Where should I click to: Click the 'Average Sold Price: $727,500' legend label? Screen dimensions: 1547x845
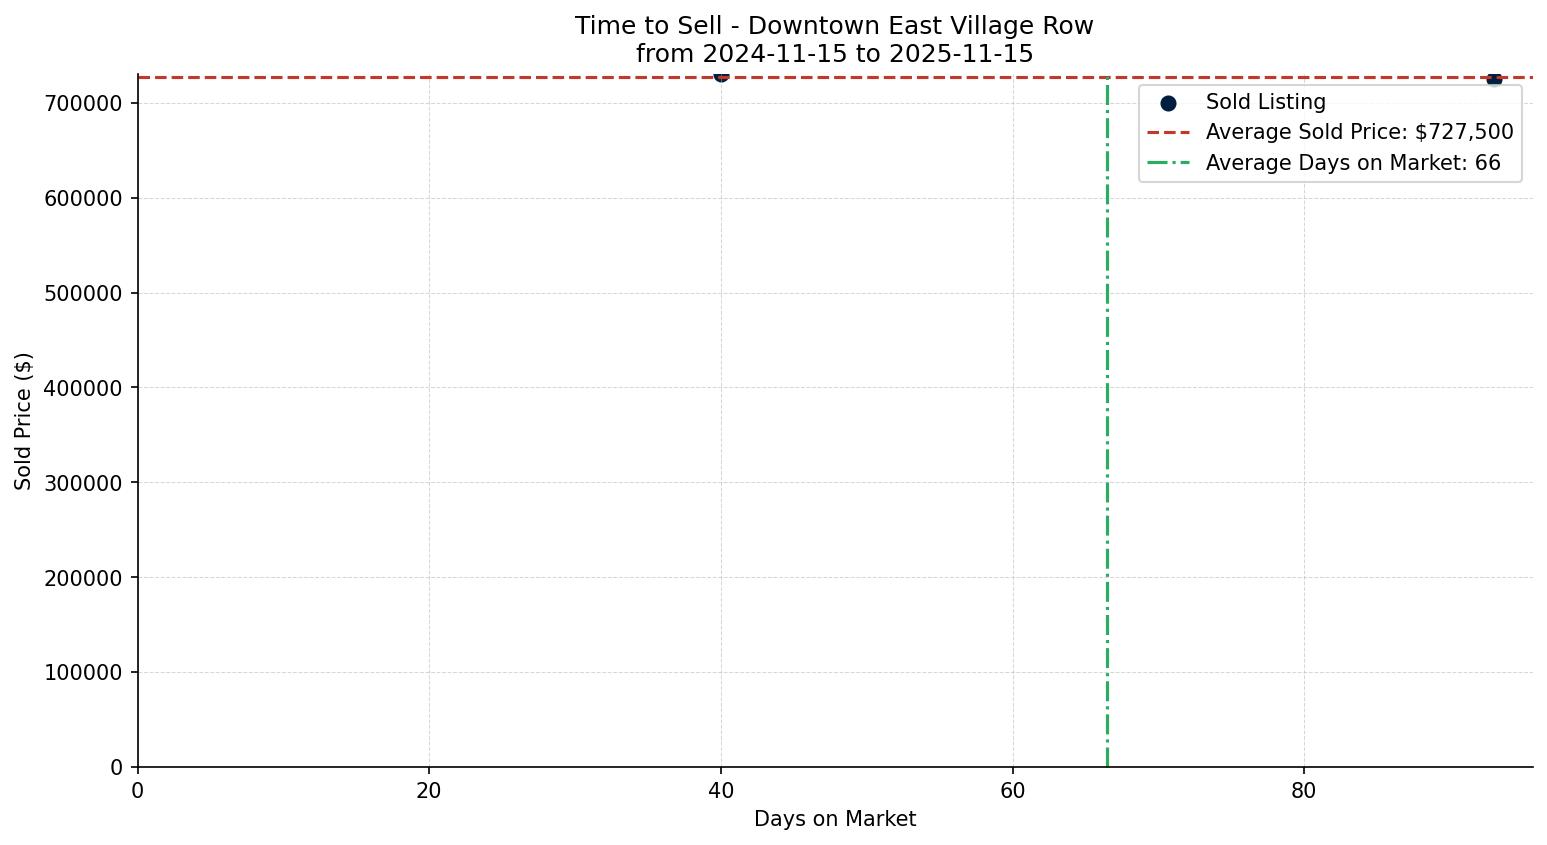[1359, 133]
